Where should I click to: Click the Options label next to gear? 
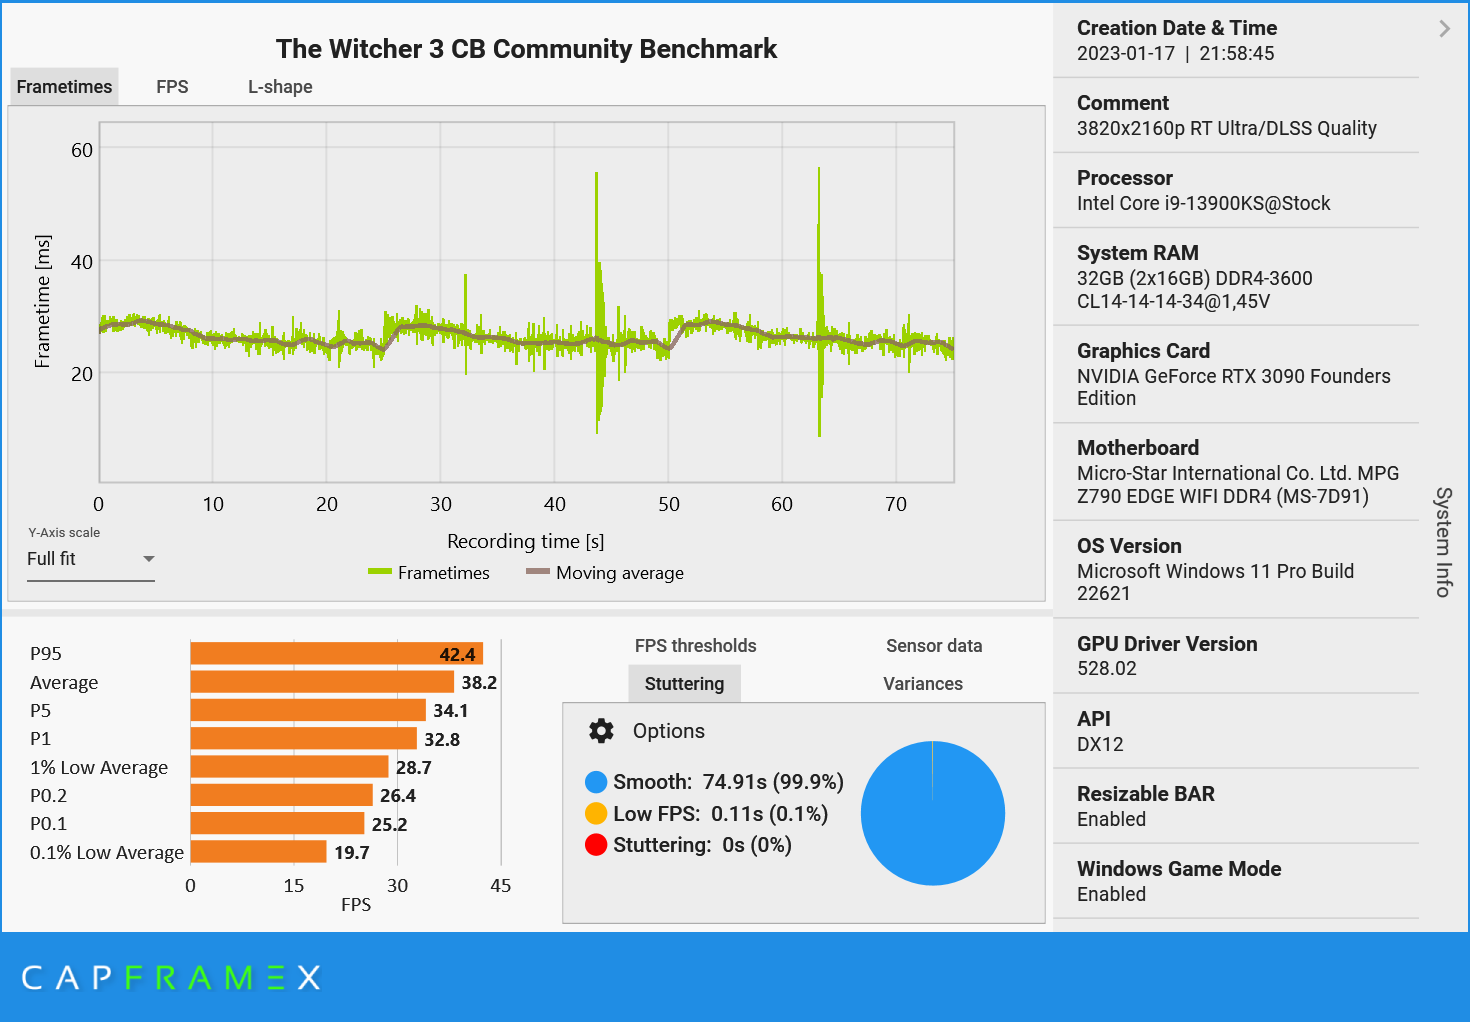pyautogui.click(x=669, y=731)
